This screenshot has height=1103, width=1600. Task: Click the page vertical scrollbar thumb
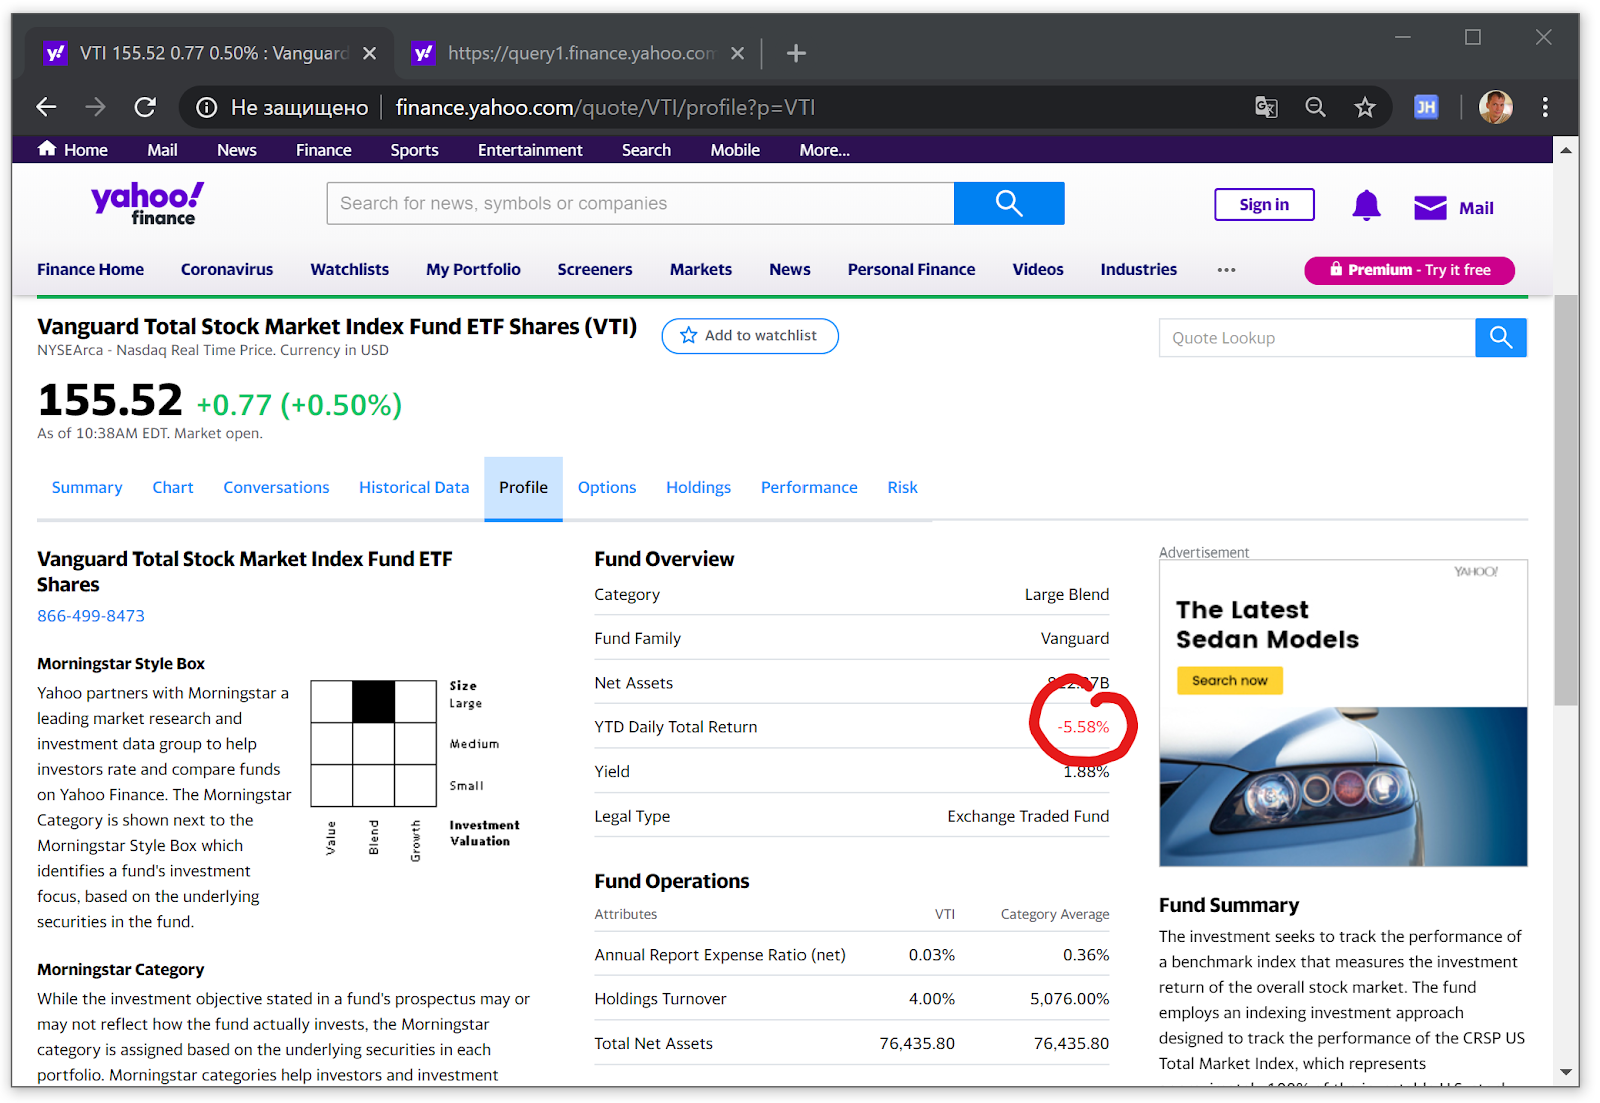(x=1565, y=500)
